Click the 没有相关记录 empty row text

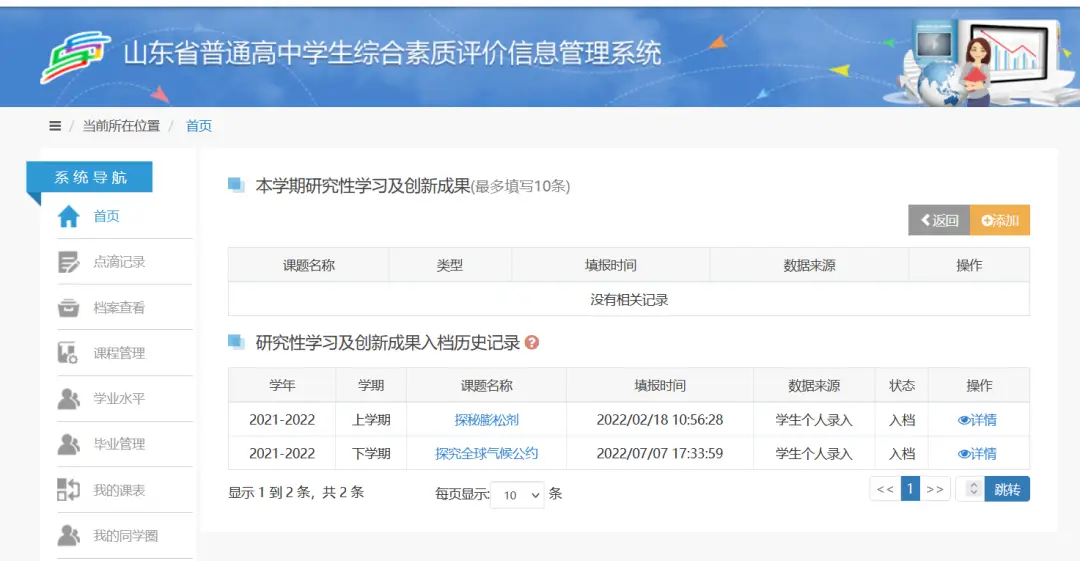coord(629,300)
